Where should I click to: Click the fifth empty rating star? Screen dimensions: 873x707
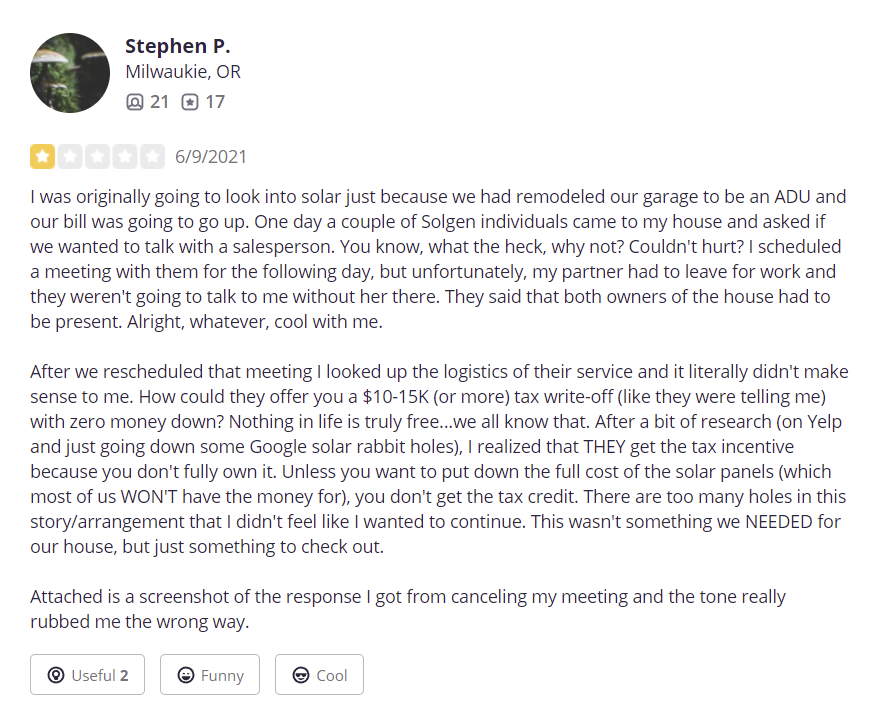point(153,156)
